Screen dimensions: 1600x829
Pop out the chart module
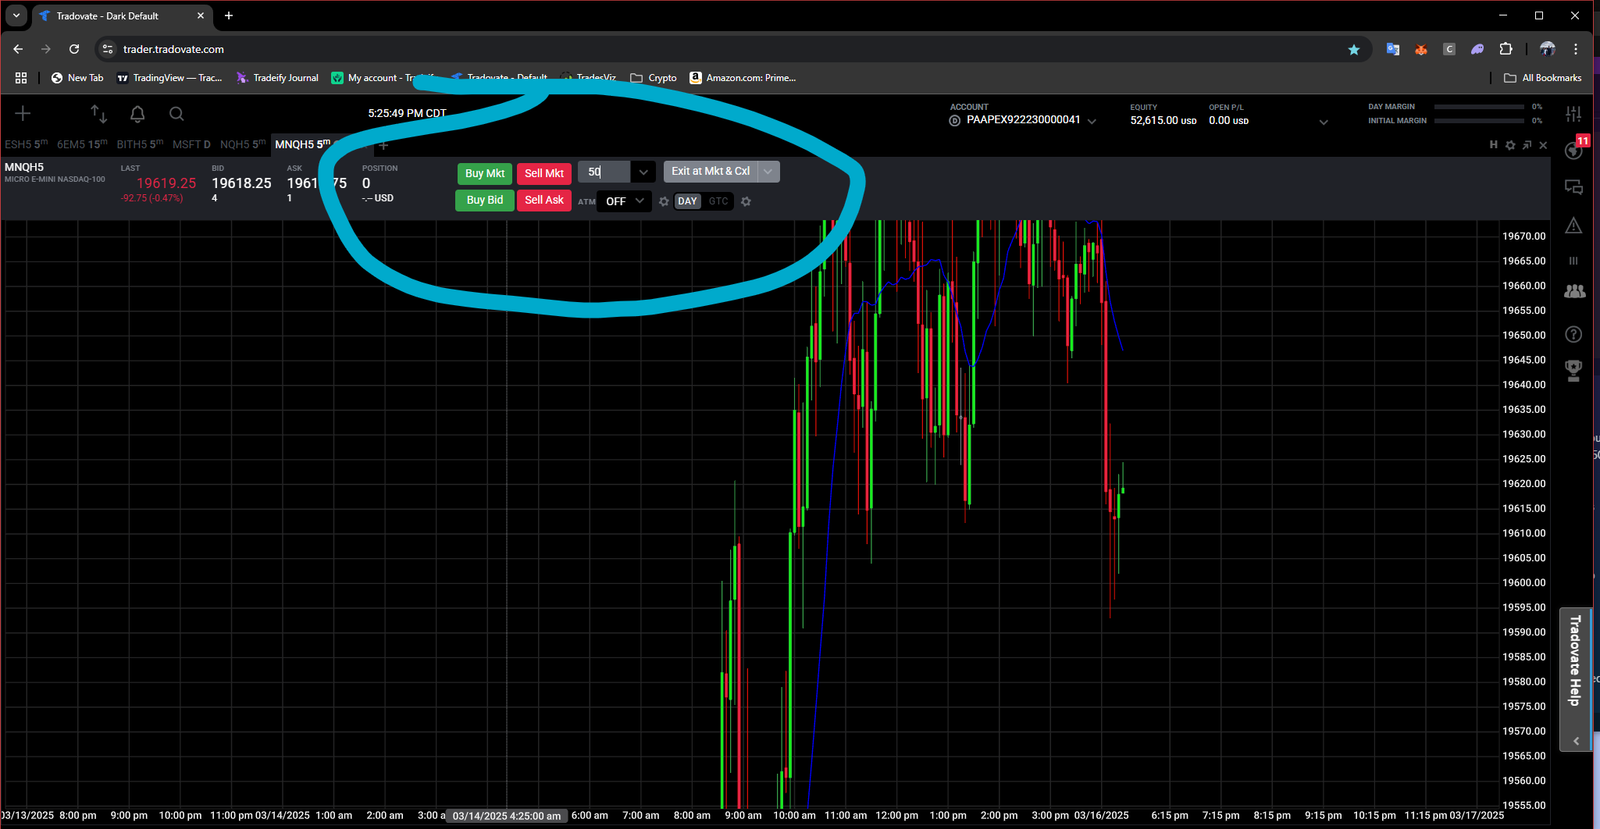pyautogui.click(x=1527, y=145)
